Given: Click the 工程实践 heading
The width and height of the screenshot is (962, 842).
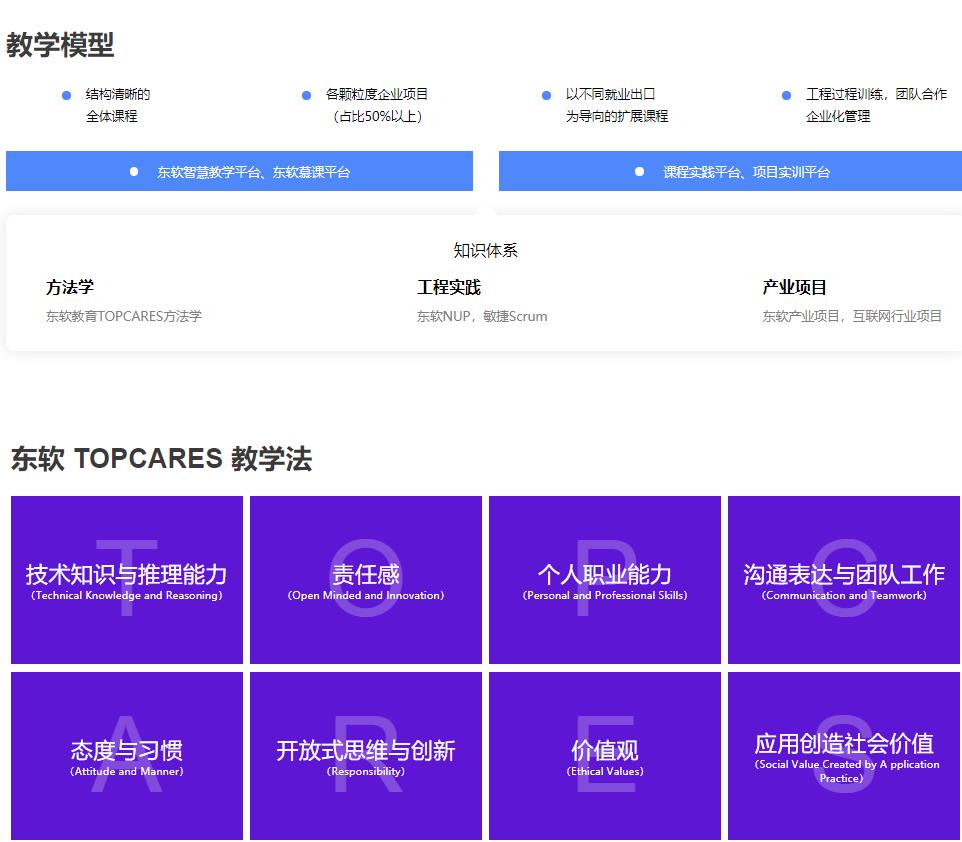Looking at the screenshot, I should [447, 287].
